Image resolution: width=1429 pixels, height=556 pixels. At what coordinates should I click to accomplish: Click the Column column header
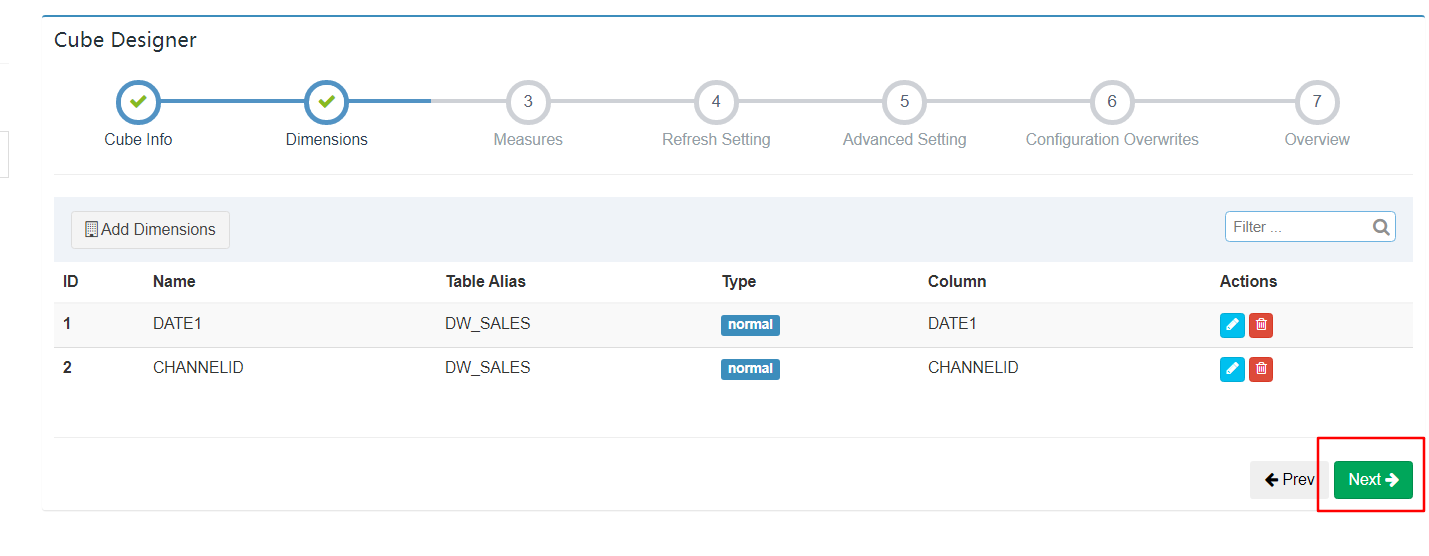click(x=957, y=282)
